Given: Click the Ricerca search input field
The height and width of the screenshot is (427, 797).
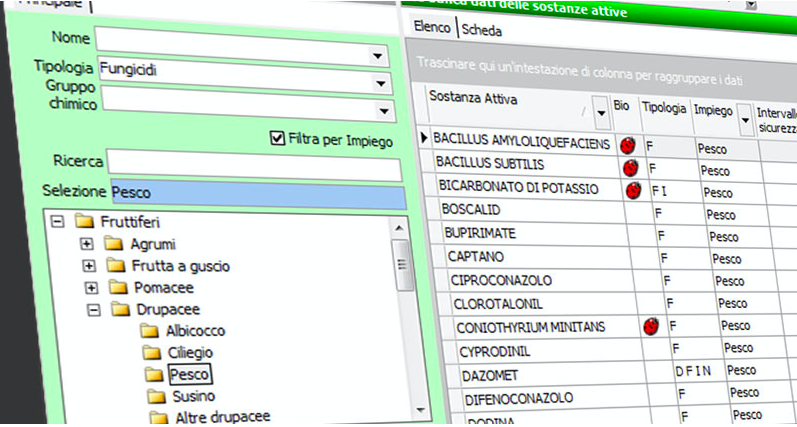Looking at the screenshot, I should 254,162.
